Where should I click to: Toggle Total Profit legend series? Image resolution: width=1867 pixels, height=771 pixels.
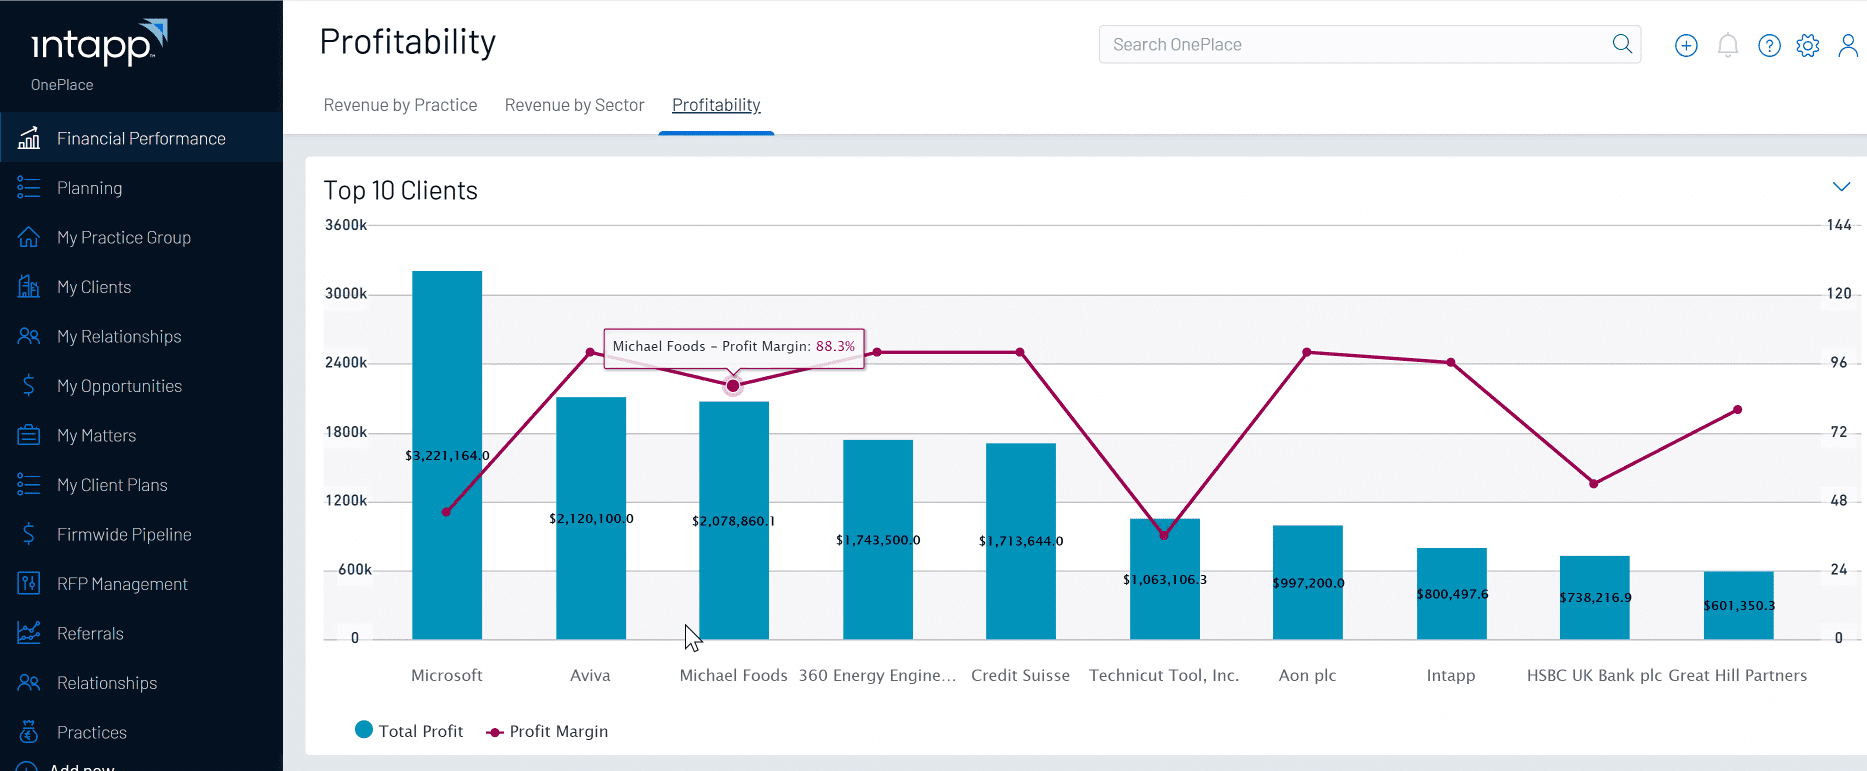(410, 731)
